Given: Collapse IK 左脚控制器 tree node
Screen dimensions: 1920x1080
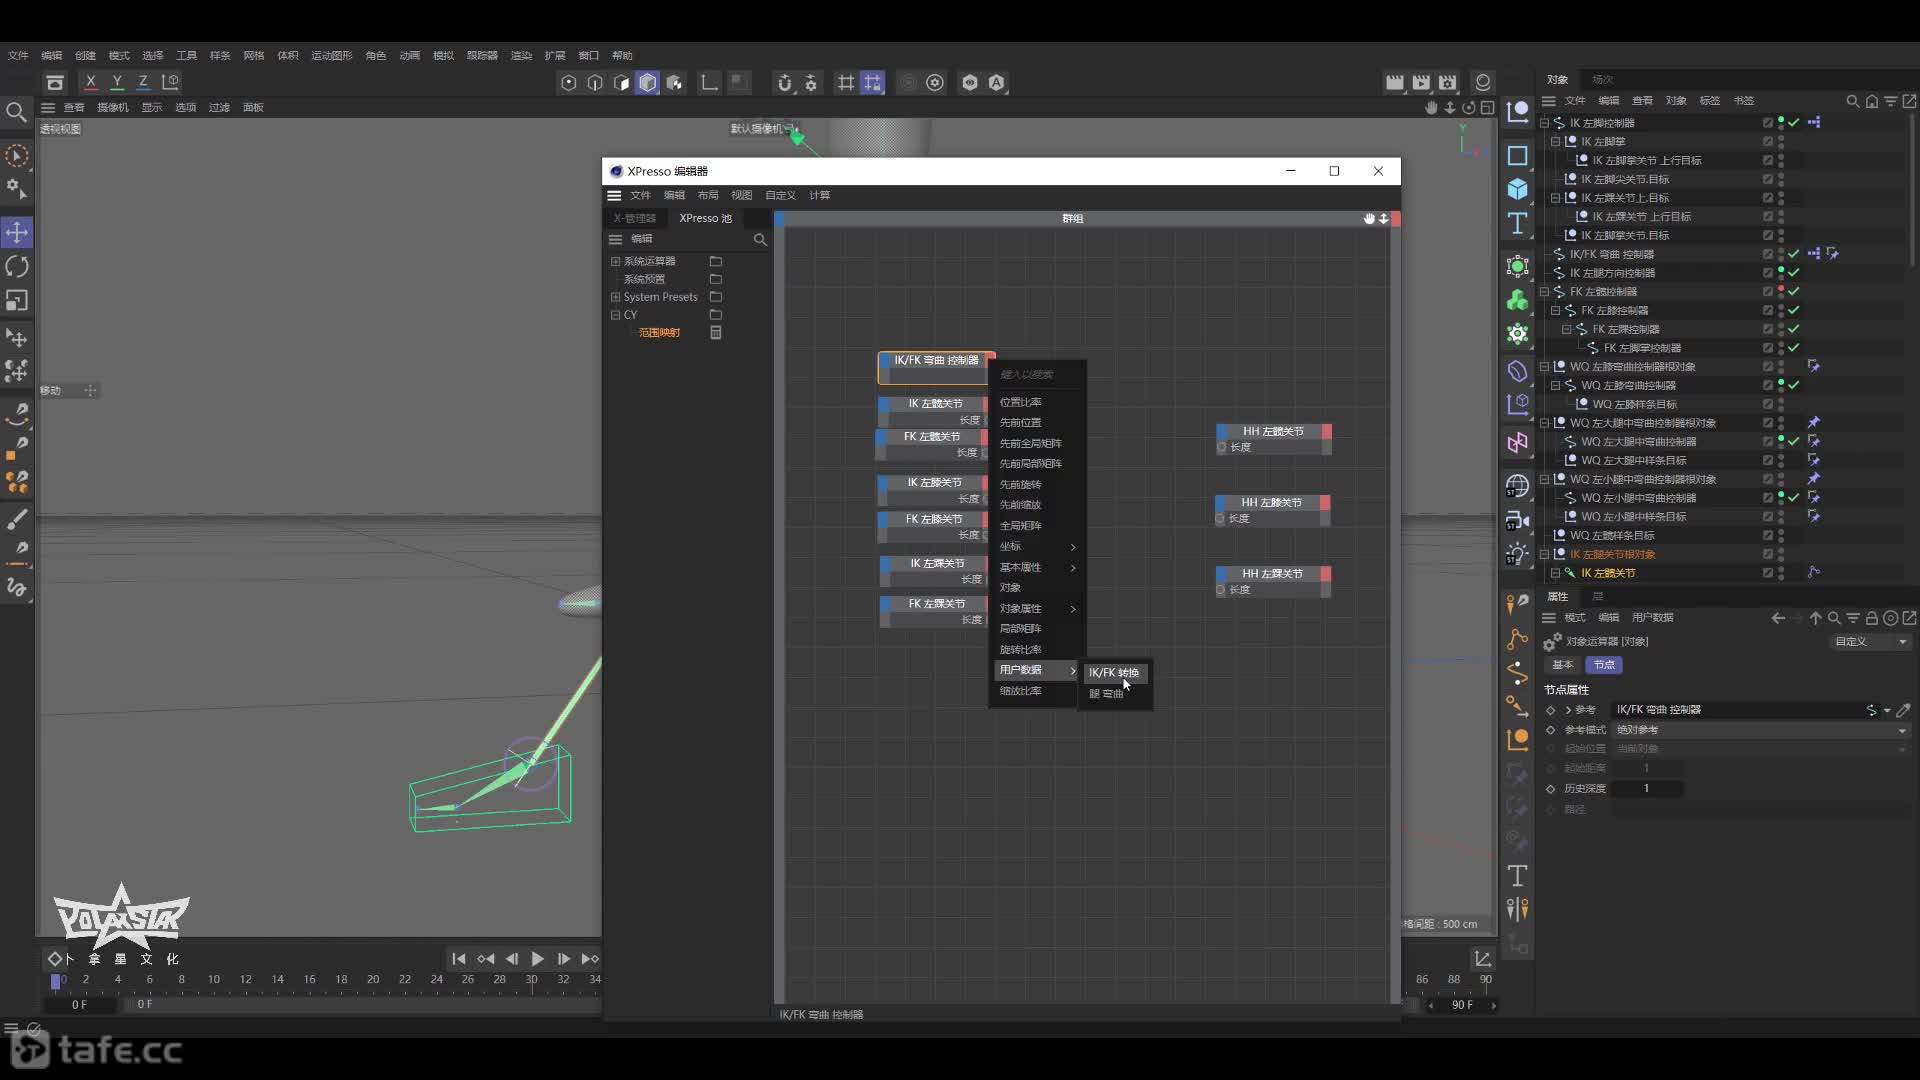Looking at the screenshot, I should pos(1545,123).
